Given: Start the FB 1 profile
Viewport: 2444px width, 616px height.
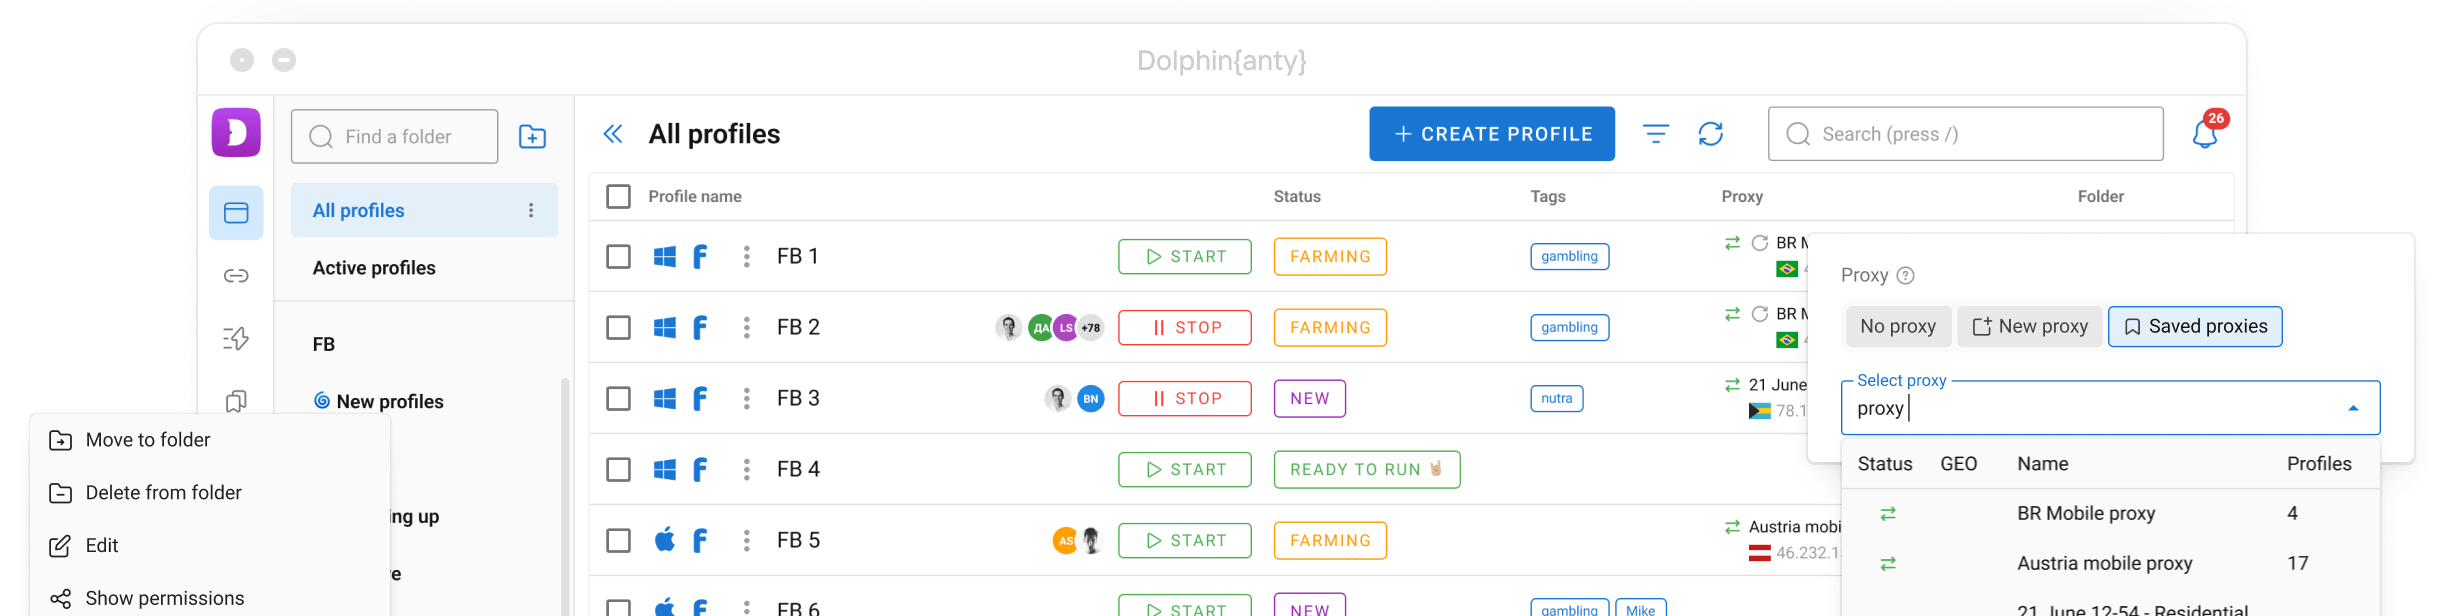Looking at the screenshot, I should pyautogui.click(x=1185, y=257).
